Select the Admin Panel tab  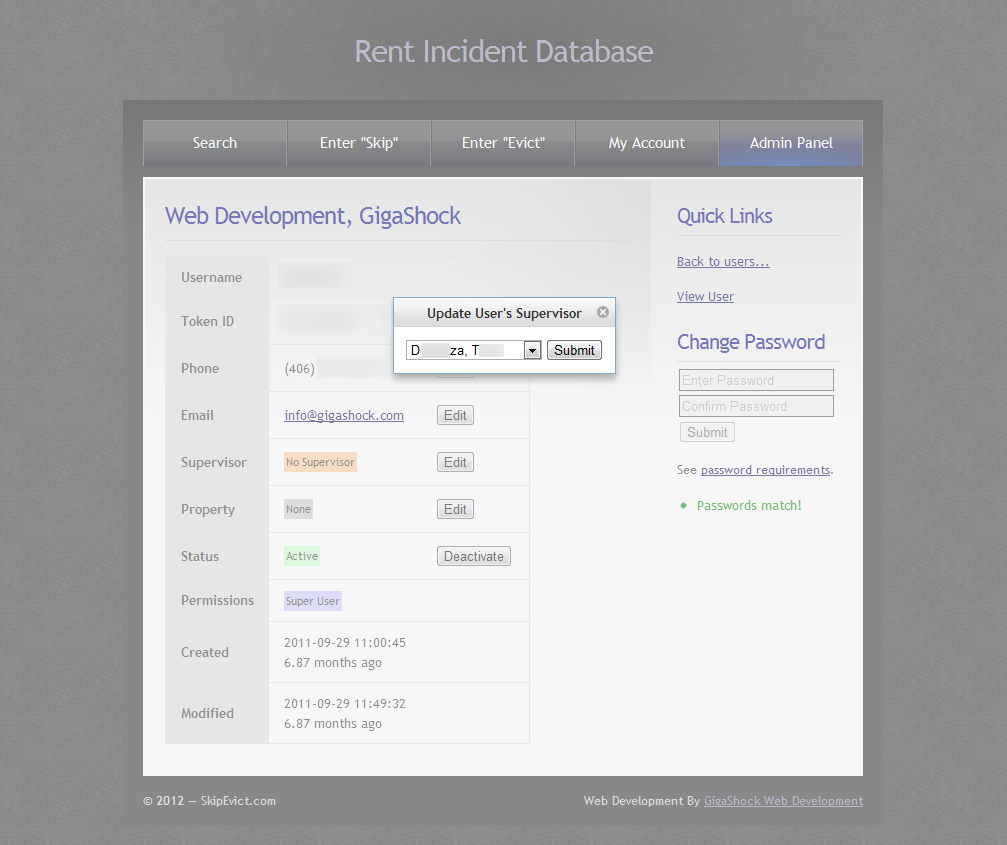[x=791, y=143]
